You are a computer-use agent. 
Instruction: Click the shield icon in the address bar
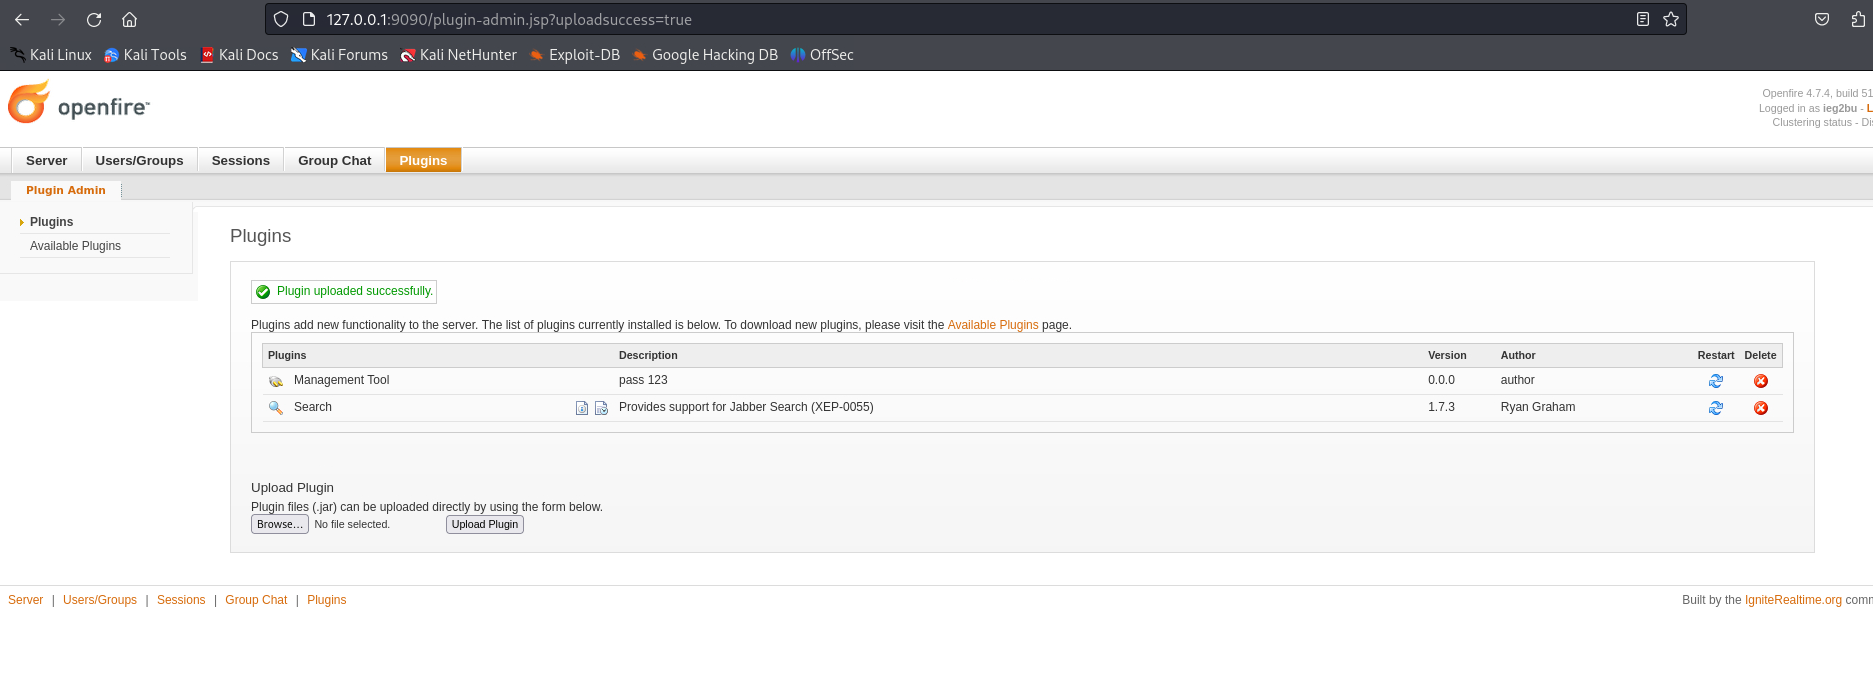(x=281, y=19)
